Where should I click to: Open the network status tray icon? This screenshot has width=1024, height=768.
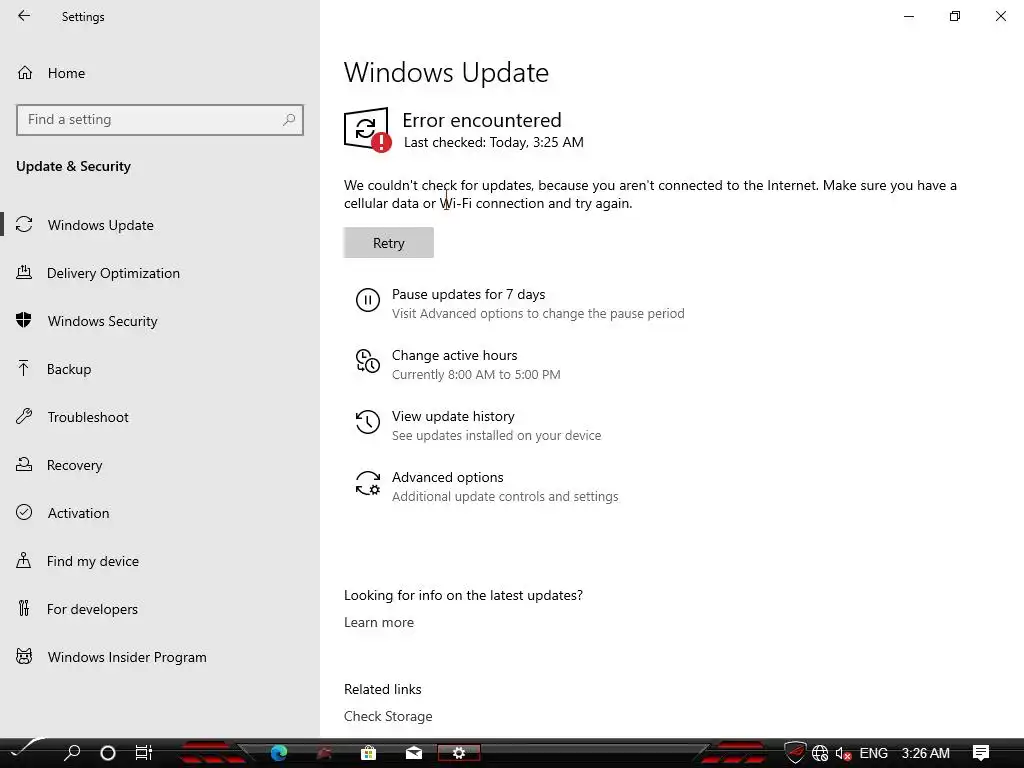tap(820, 753)
